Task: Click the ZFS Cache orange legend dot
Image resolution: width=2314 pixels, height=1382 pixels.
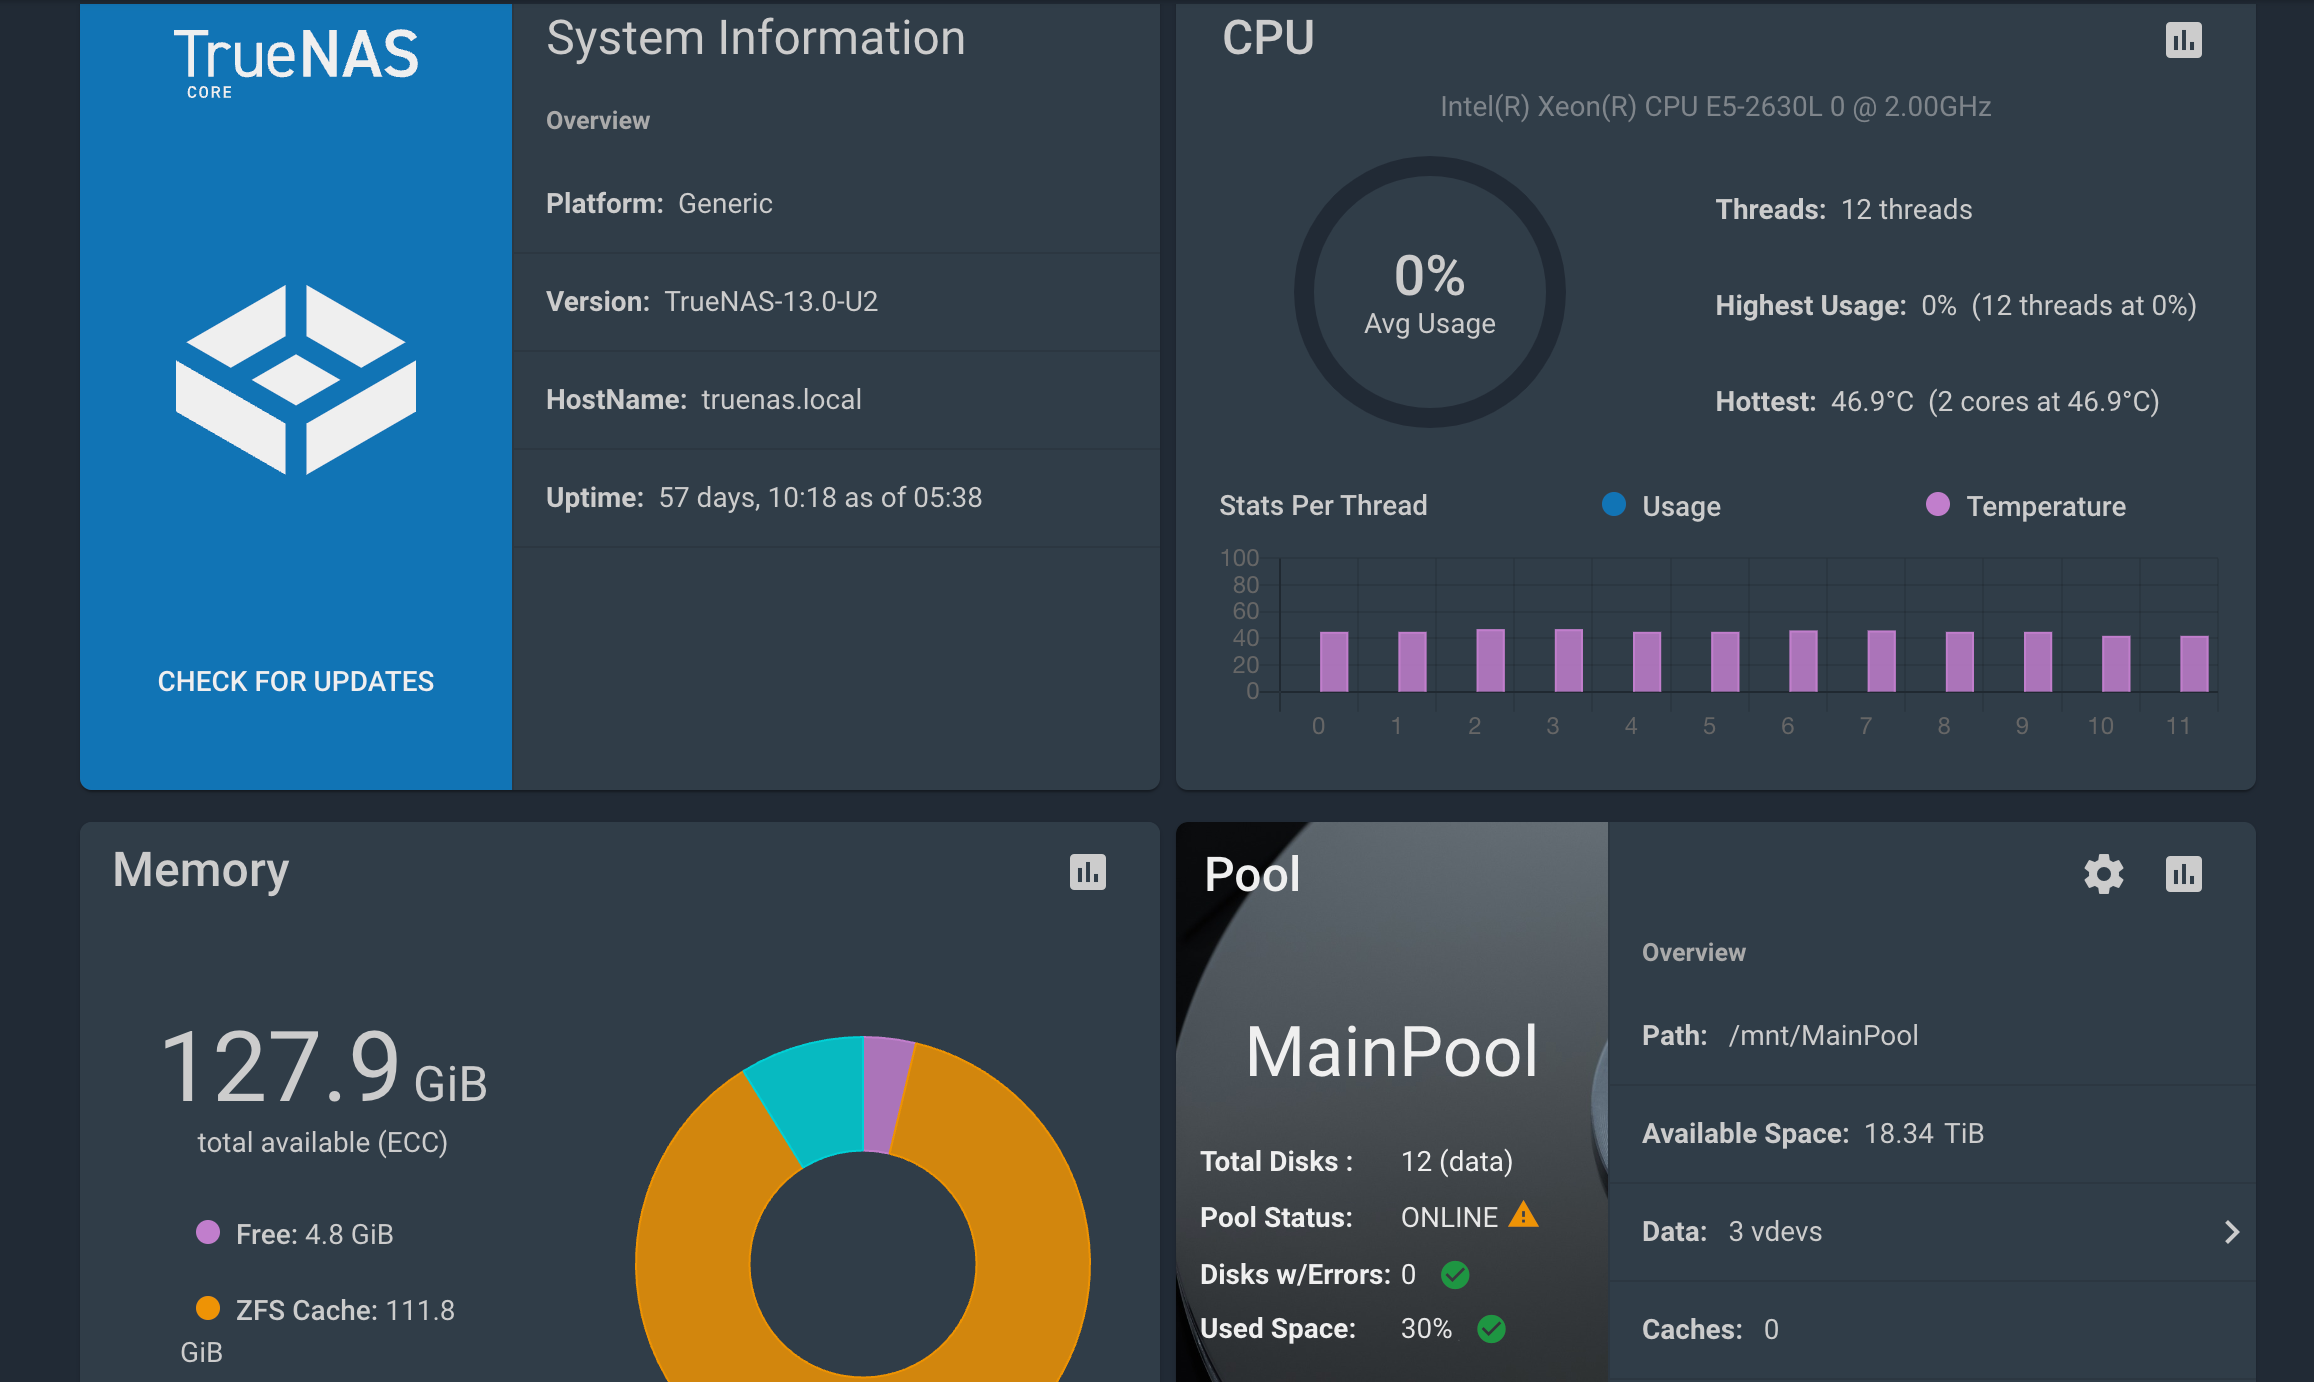Action: [x=208, y=1308]
